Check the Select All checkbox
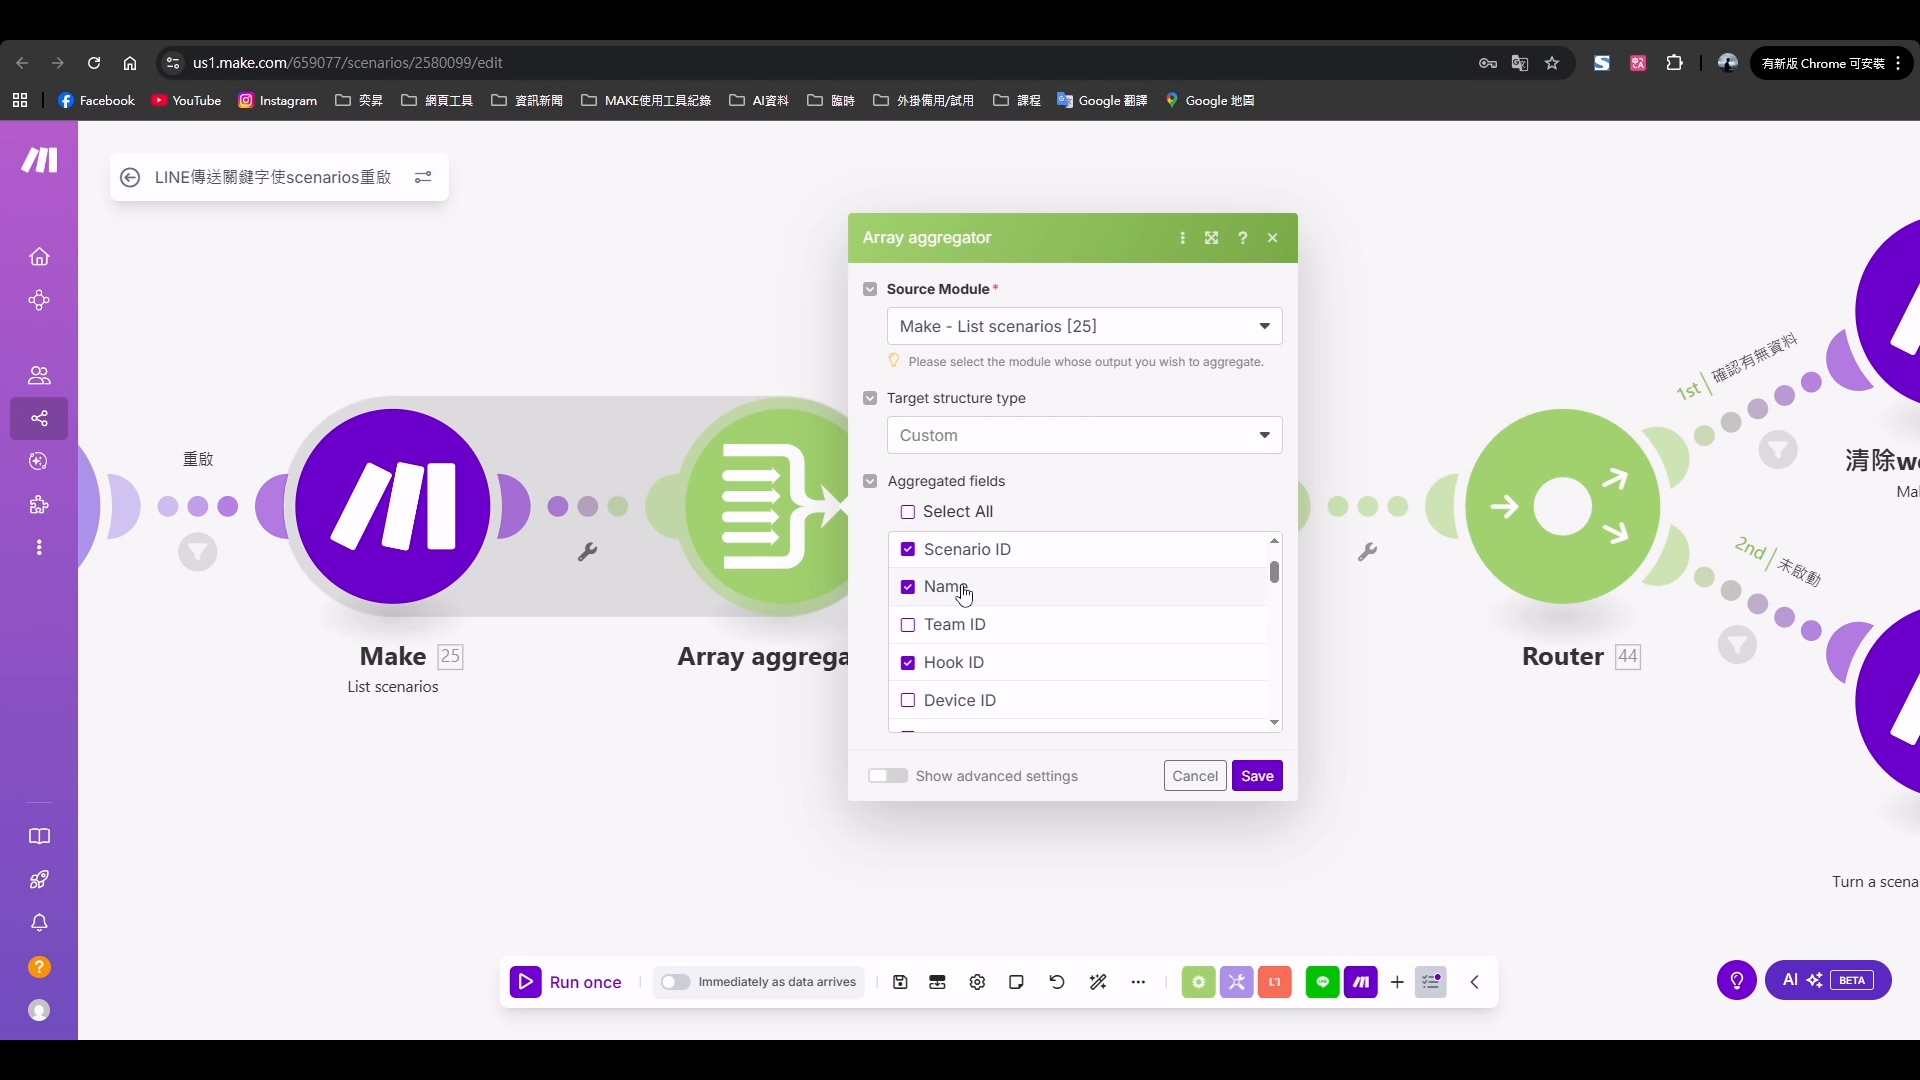The height and width of the screenshot is (1080, 1920). [908, 512]
